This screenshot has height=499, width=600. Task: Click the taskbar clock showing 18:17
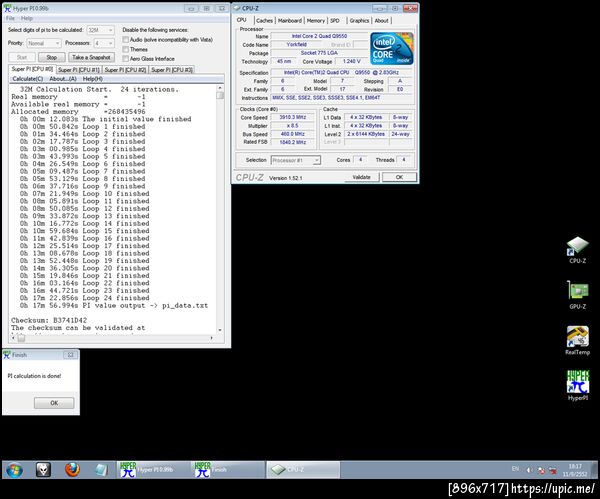click(575, 470)
